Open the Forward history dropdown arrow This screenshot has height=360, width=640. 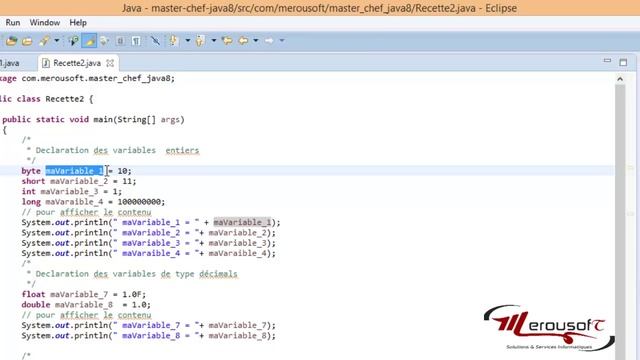(x=282, y=40)
